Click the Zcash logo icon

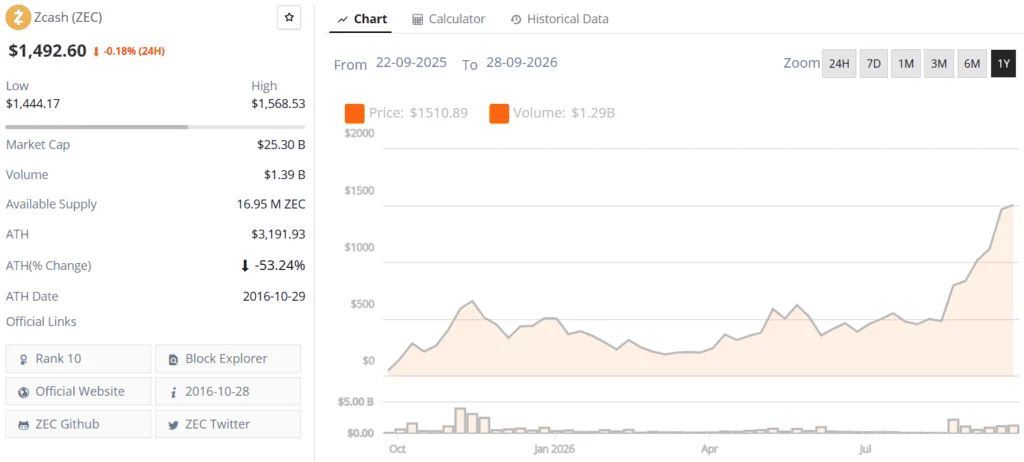18,17
